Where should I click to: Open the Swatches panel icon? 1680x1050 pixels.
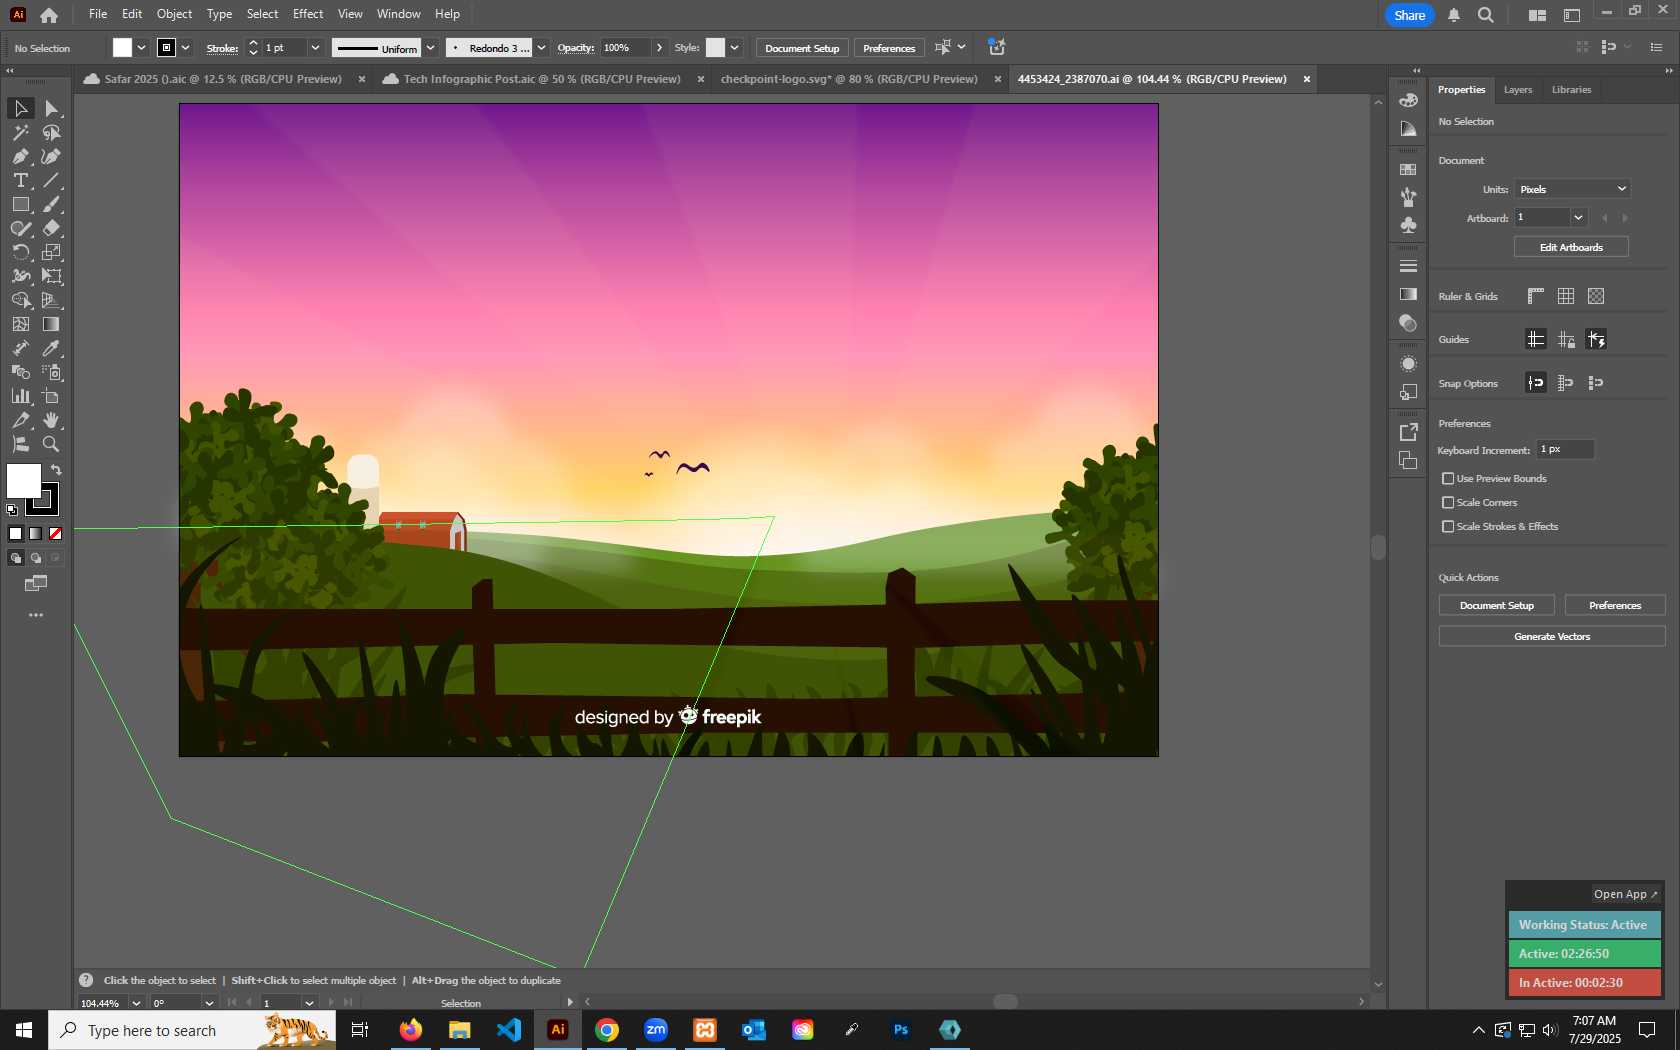[x=1408, y=169]
